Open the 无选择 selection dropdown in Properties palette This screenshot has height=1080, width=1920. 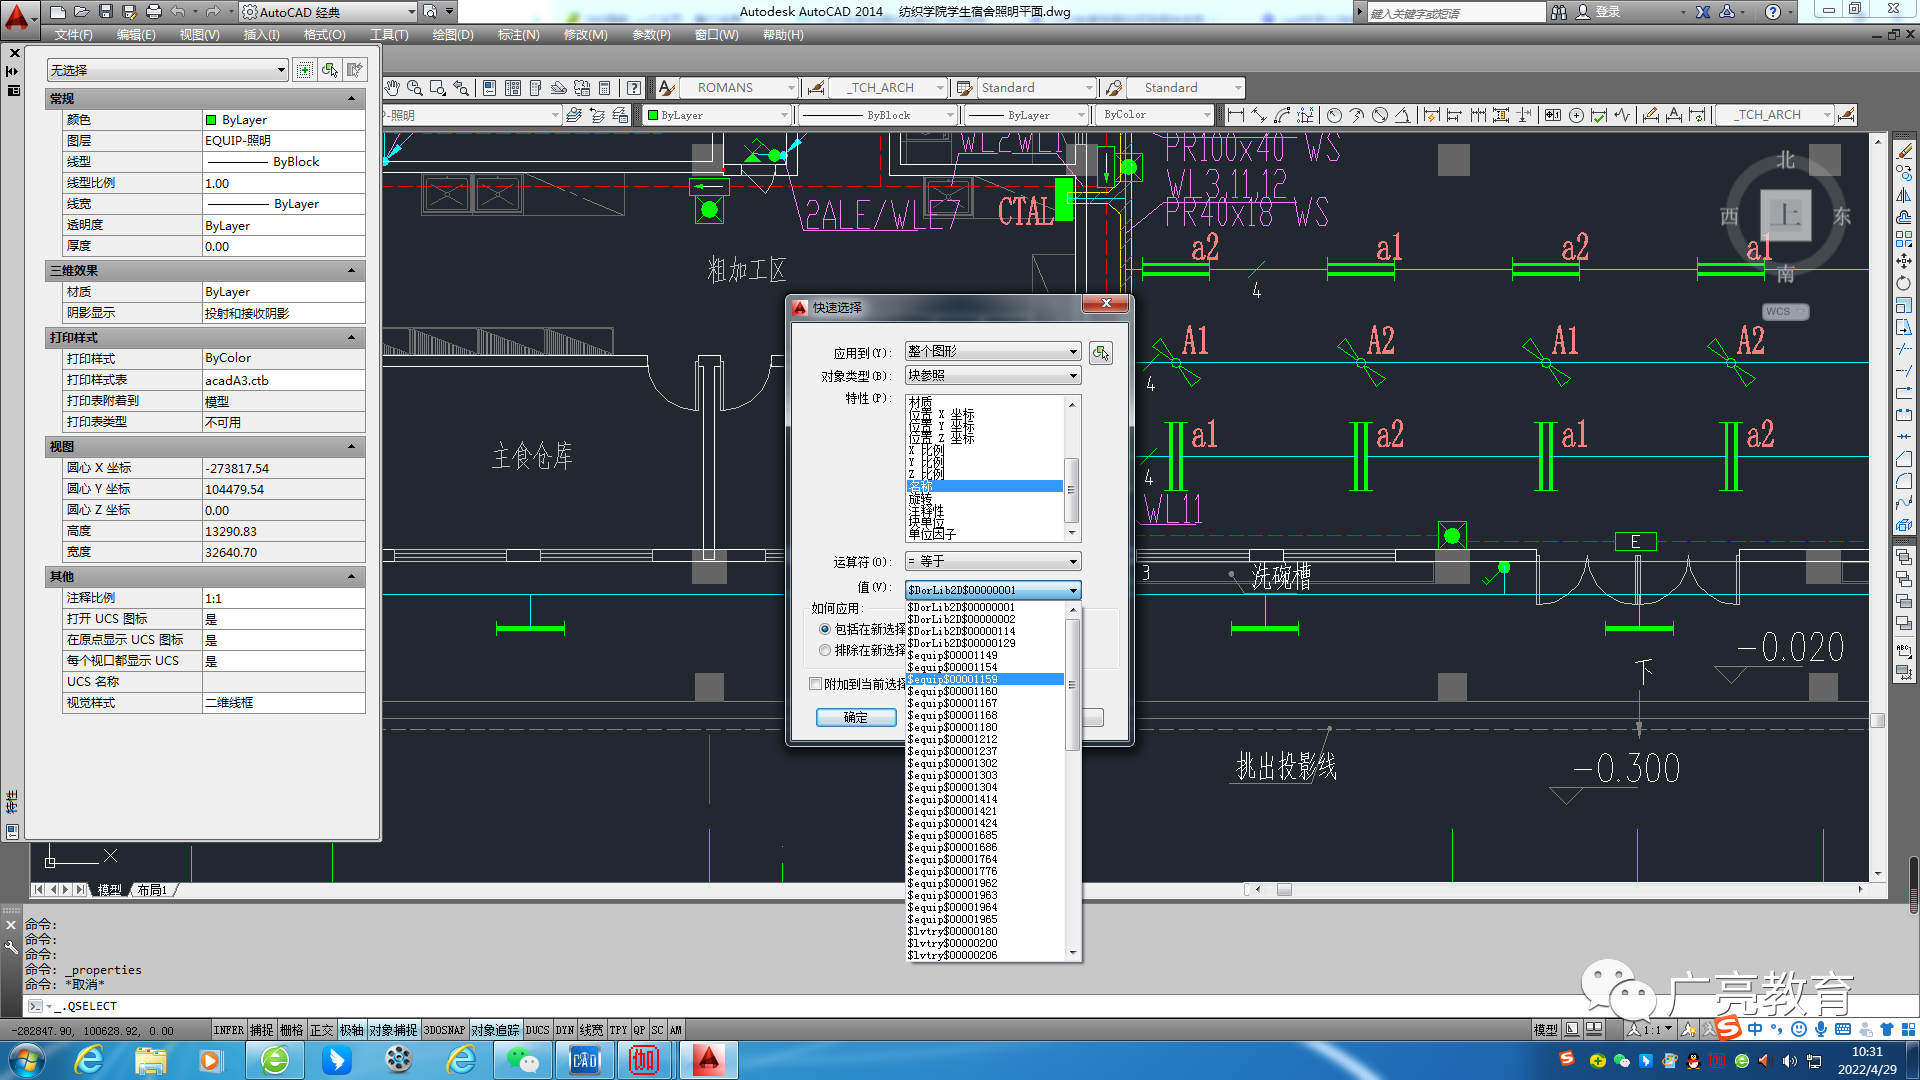(x=168, y=70)
